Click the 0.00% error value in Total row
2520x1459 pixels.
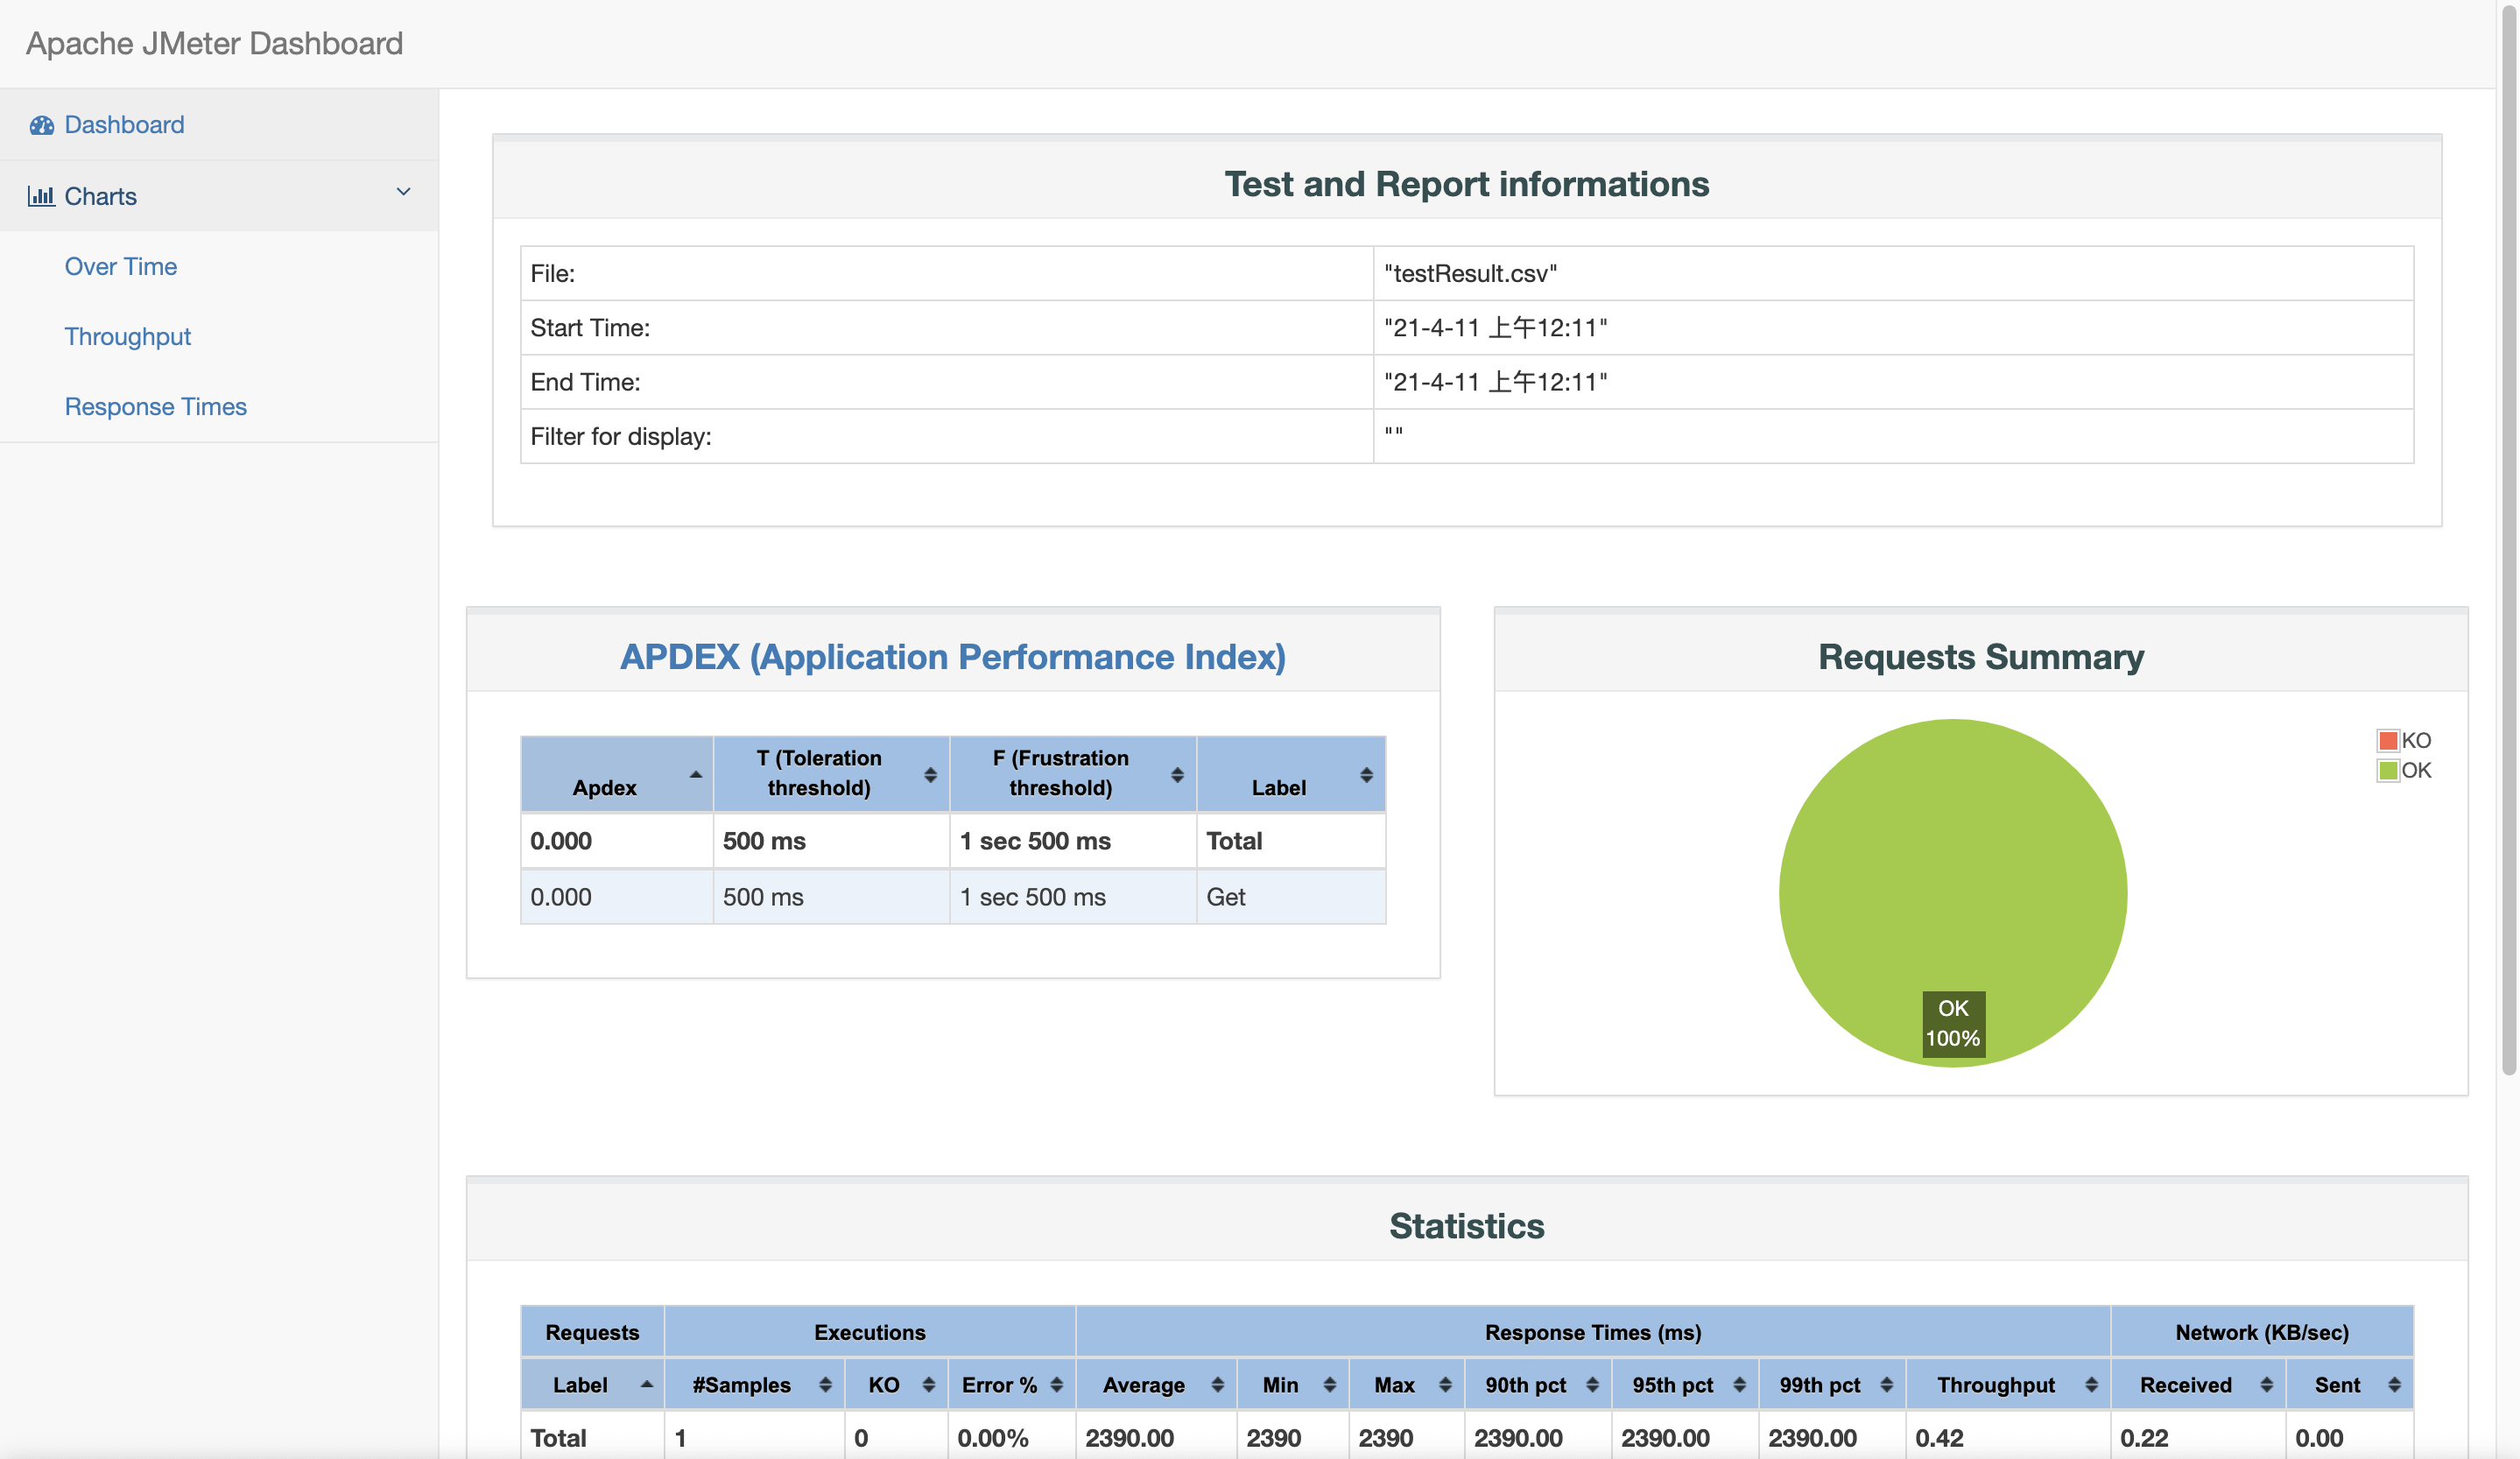(x=993, y=1438)
